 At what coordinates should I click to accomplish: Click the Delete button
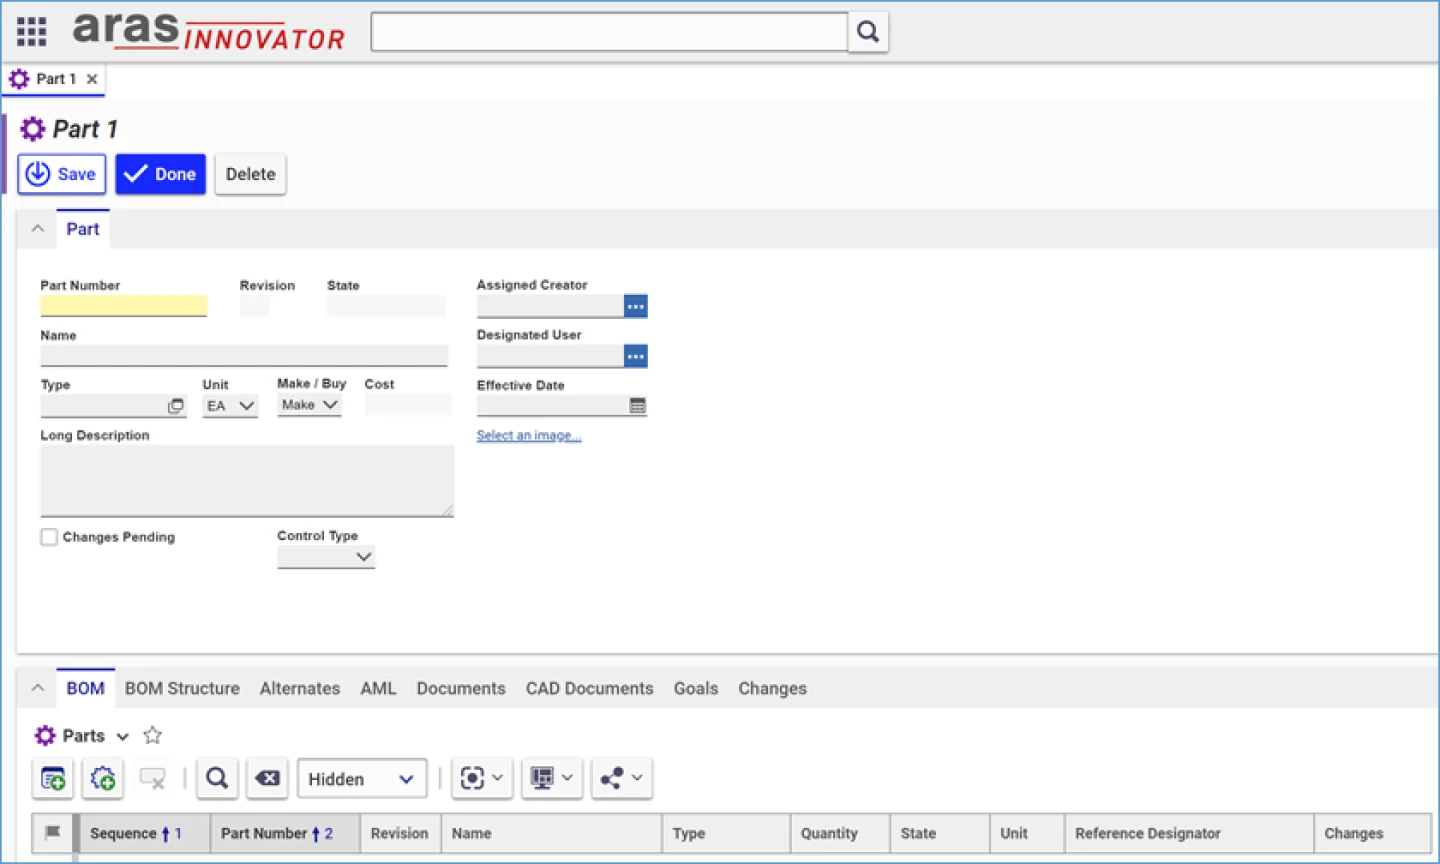coord(250,174)
